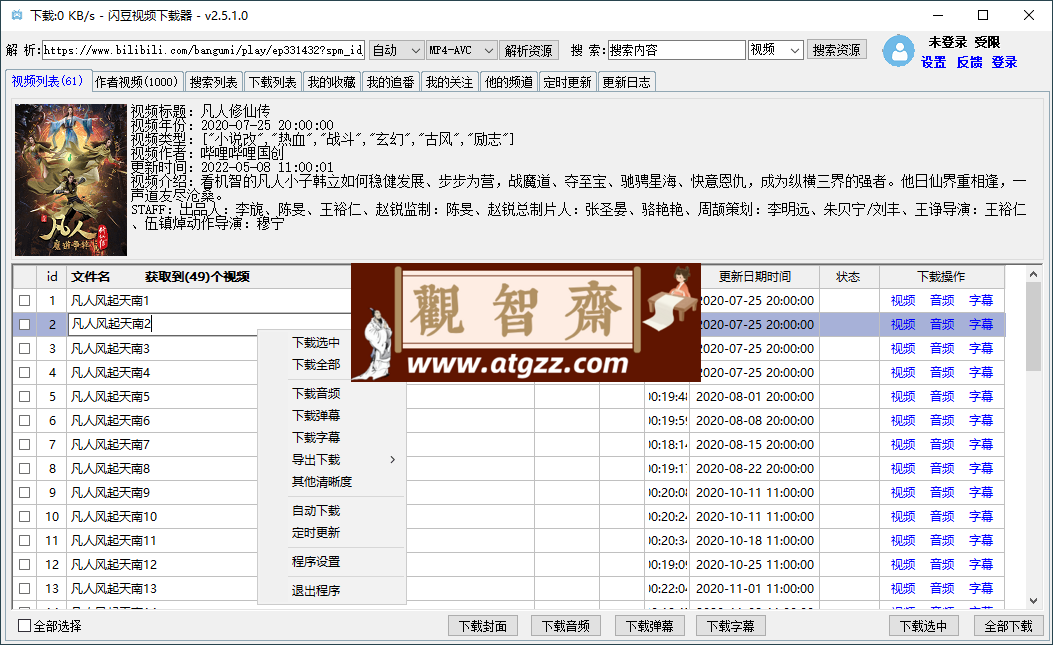Click 音频 link for 凡人风起天南10
Screen dimensions: 1053x645
pyautogui.click(x=942, y=517)
